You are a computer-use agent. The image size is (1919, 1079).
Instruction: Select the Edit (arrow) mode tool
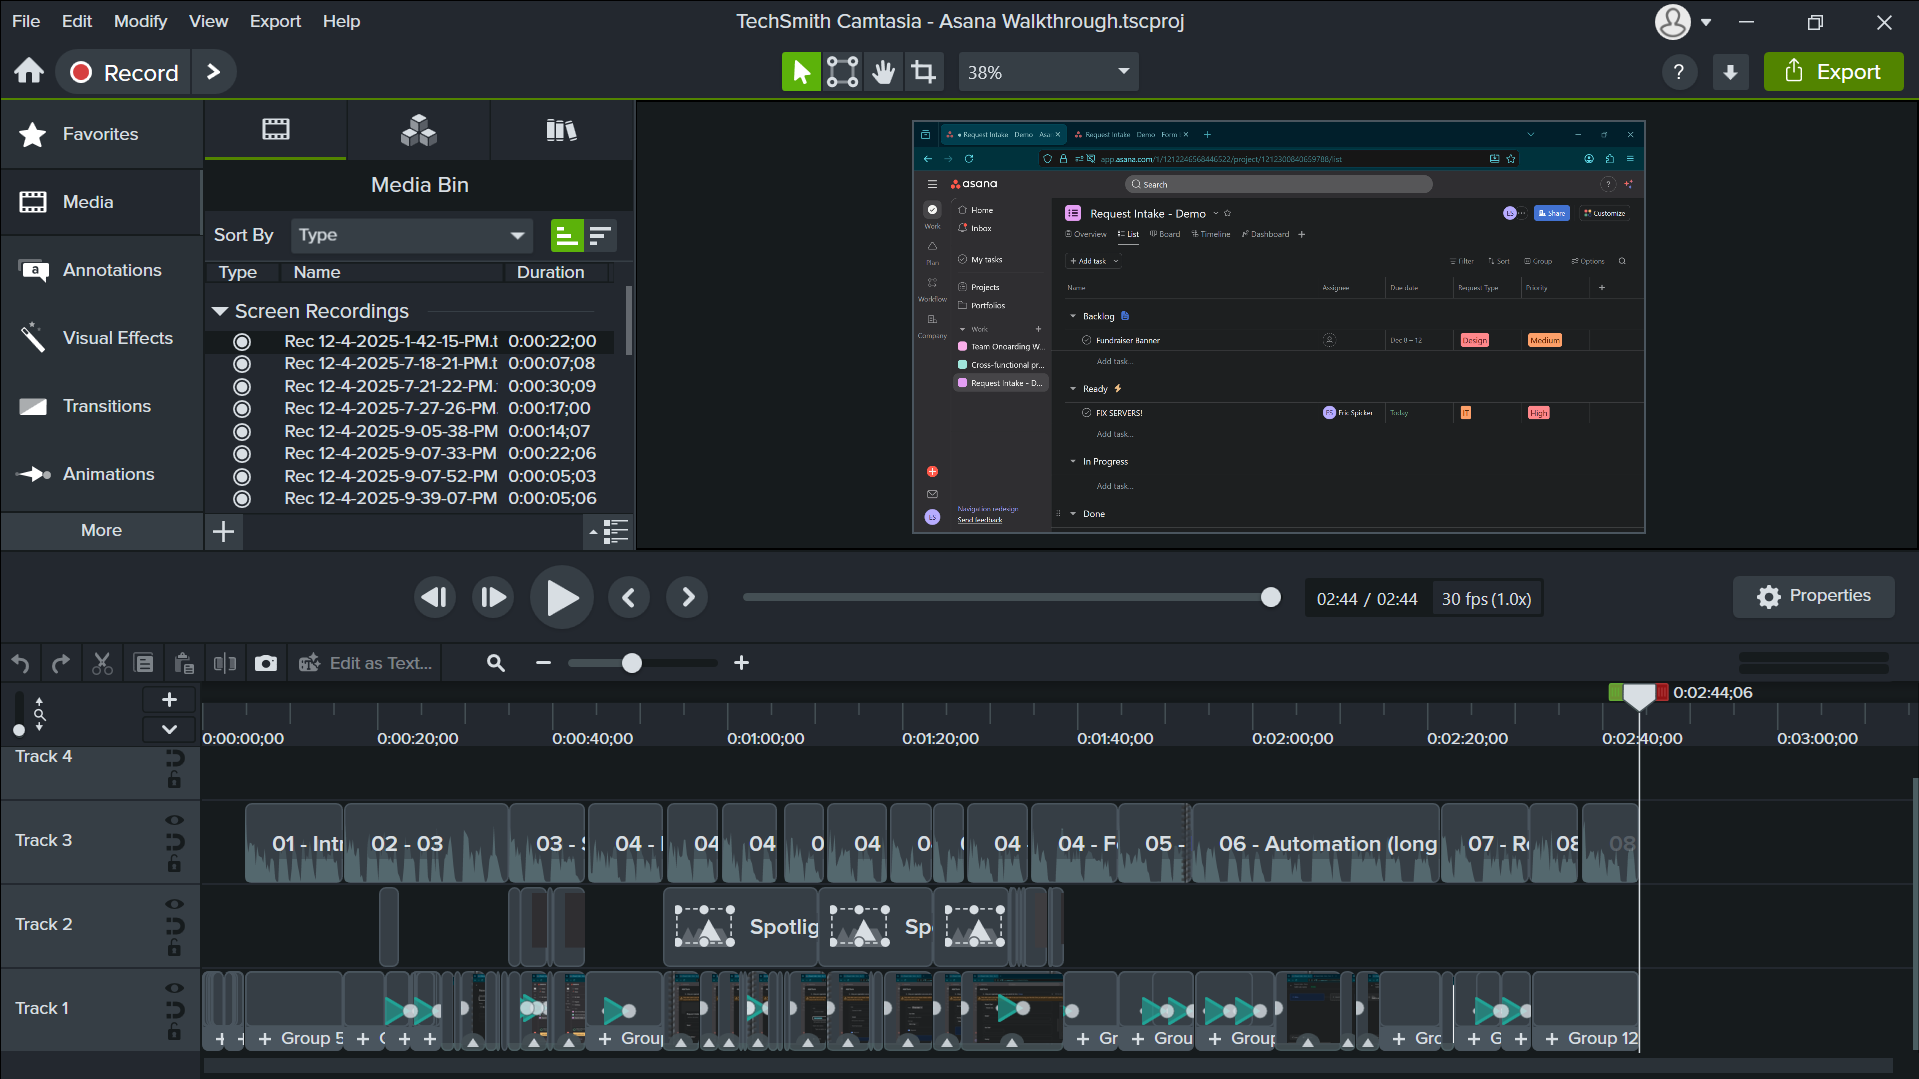click(801, 72)
